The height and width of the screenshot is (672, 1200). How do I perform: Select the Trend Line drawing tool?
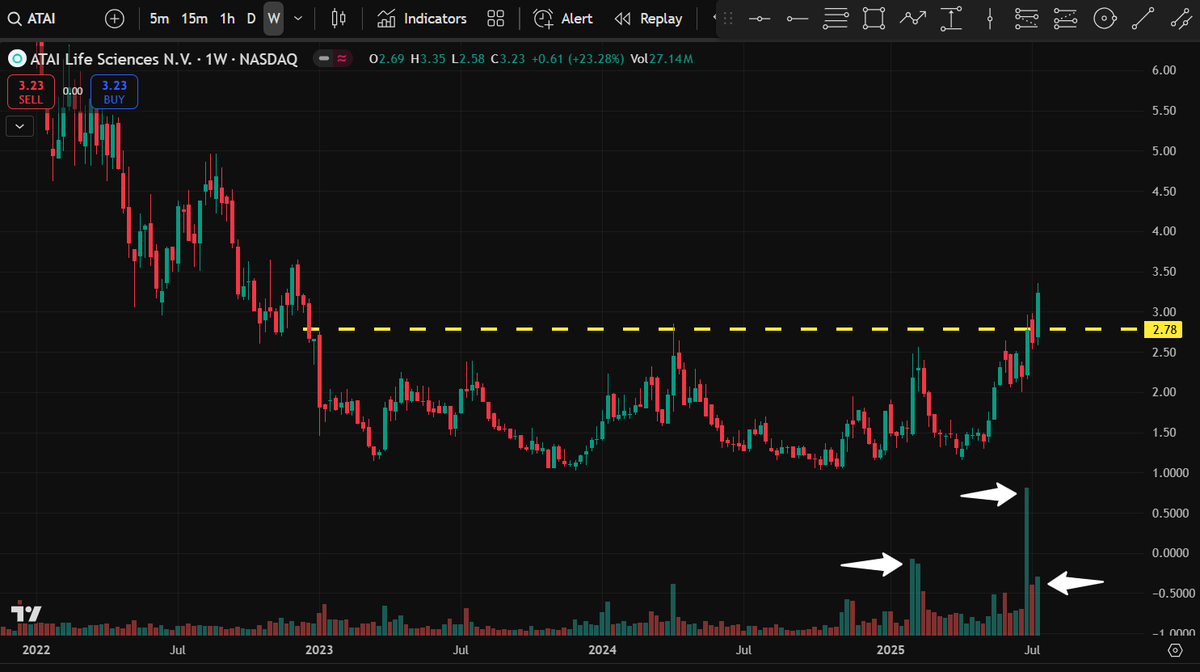tap(1142, 18)
